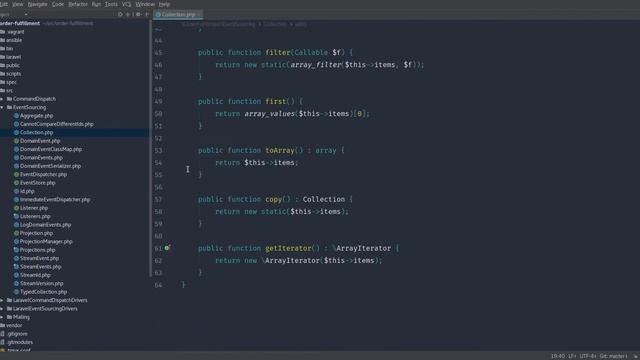640x360 pixels.
Task: Close the Collection.php editor tab
Action: [199, 15]
